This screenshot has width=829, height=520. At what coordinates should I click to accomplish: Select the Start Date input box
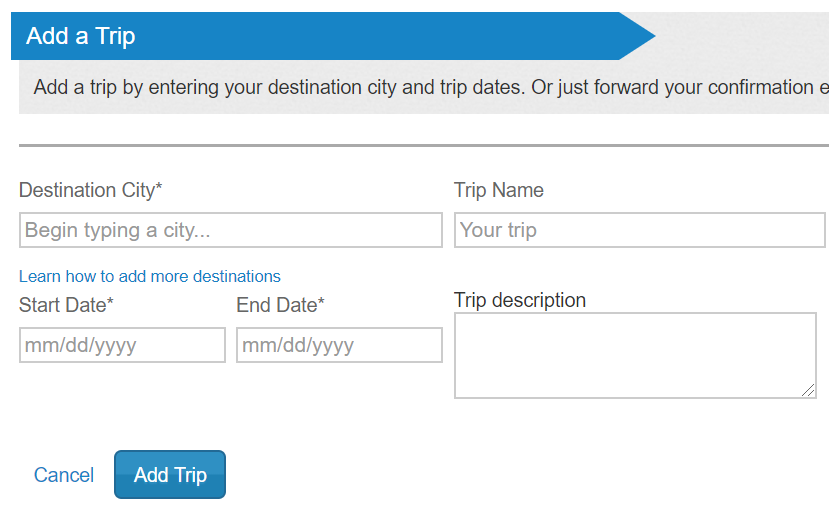pos(122,345)
